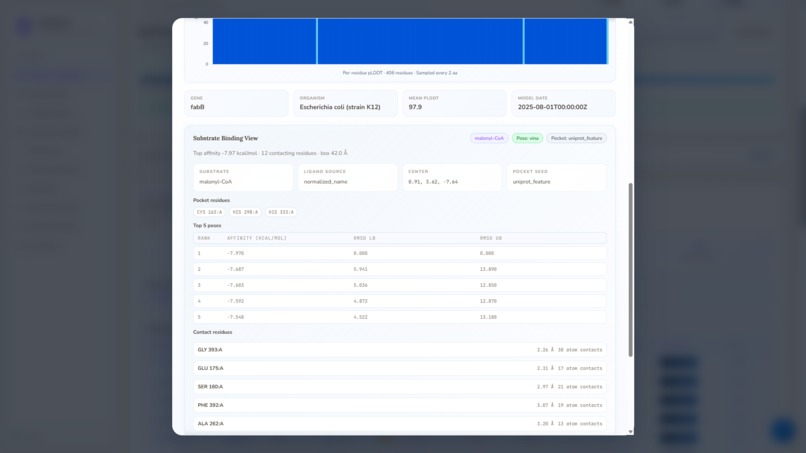Click the Pocket: uniprot_feature badge
Screen dimensions: 806x453
[x=576, y=138]
